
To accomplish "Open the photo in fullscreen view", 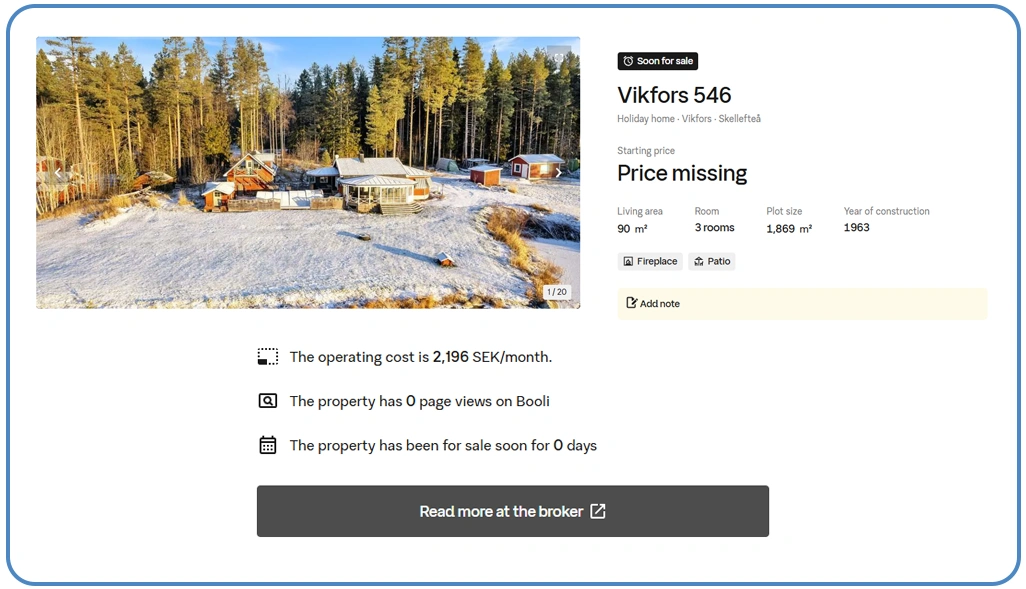I will click(x=558, y=58).
